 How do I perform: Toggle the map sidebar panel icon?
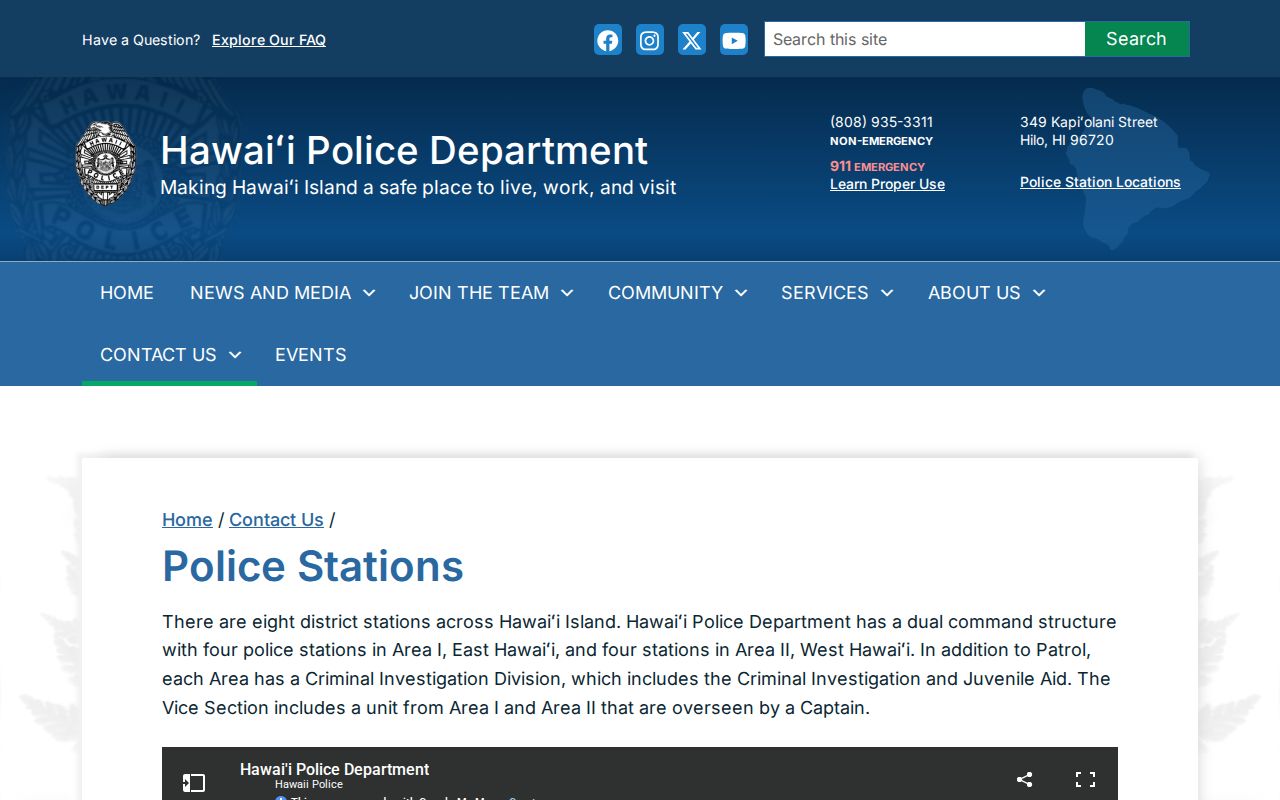194,782
